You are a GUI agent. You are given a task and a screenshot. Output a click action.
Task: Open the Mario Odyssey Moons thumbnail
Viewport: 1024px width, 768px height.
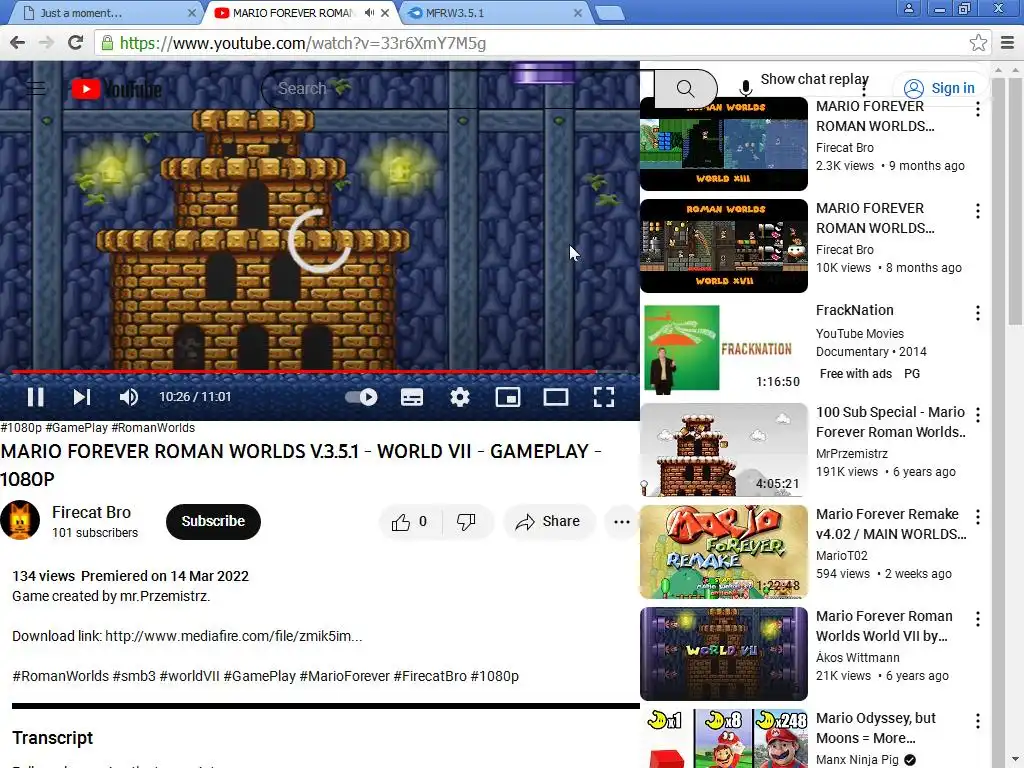[x=724, y=739]
